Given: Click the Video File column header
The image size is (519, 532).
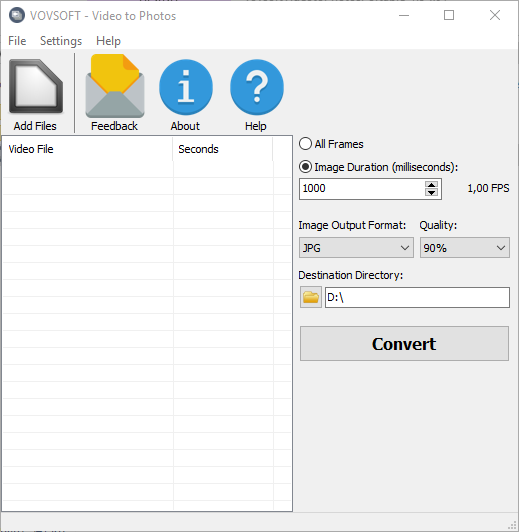Looking at the screenshot, I should [88, 149].
